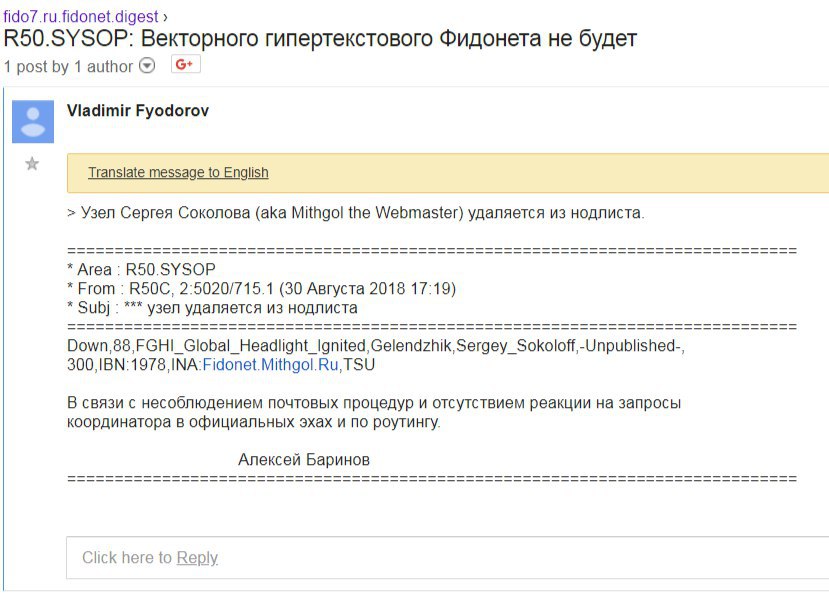The height and width of the screenshot is (602, 829).
Task: Click the 'Down,88,FGHI_Global_Headlight_Ignited' line
Action: (x=376, y=346)
